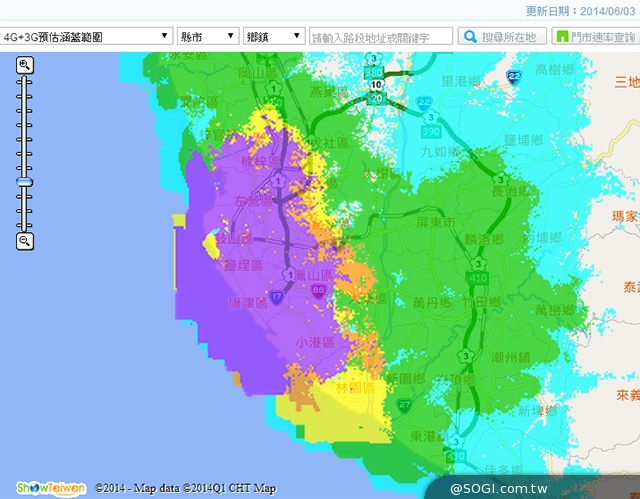Click the highway 88 shield icon
Image resolution: width=640 pixels, height=499 pixels.
click(x=318, y=291)
